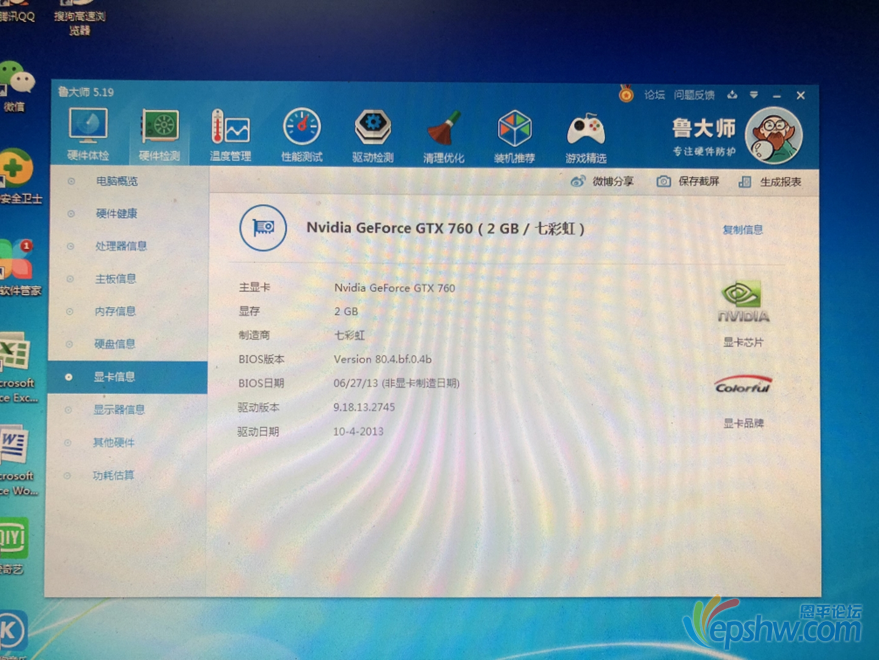The height and width of the screenshot is (660, 879).
Task: Open 清理优化 cleanup and optimization
Action: point(443,136)
